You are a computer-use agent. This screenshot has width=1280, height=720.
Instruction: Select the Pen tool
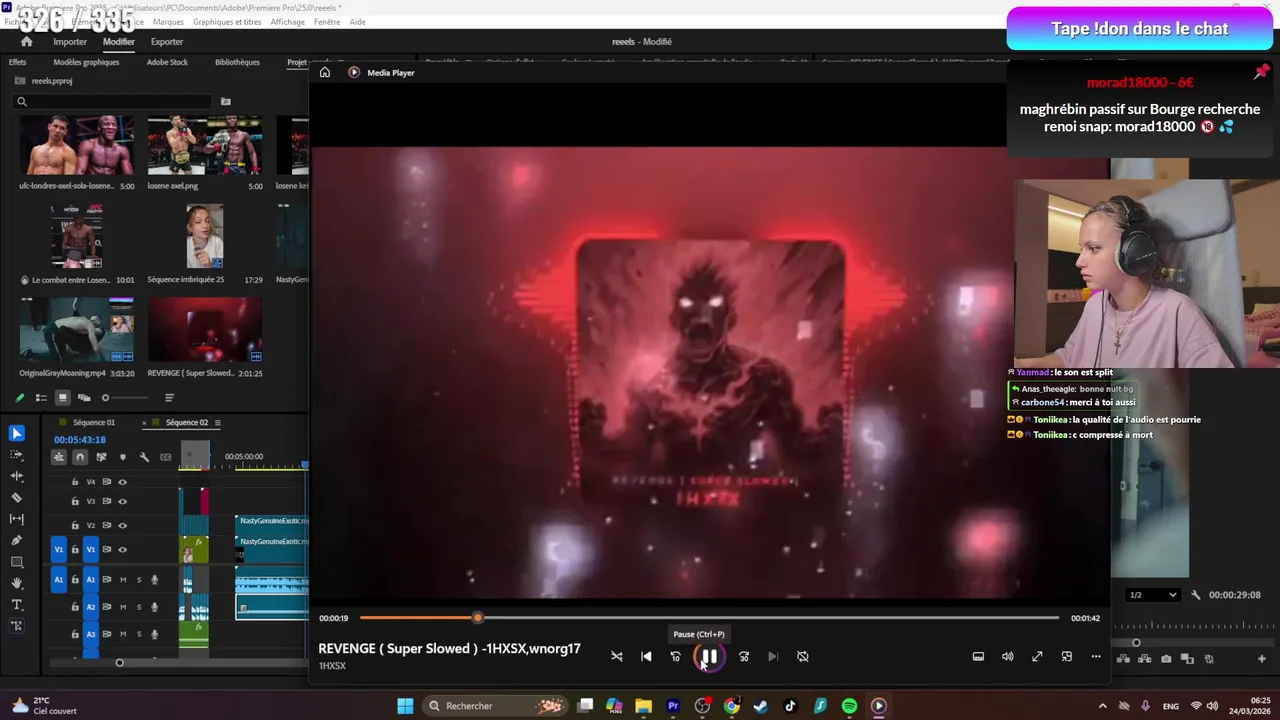(17, 540)
